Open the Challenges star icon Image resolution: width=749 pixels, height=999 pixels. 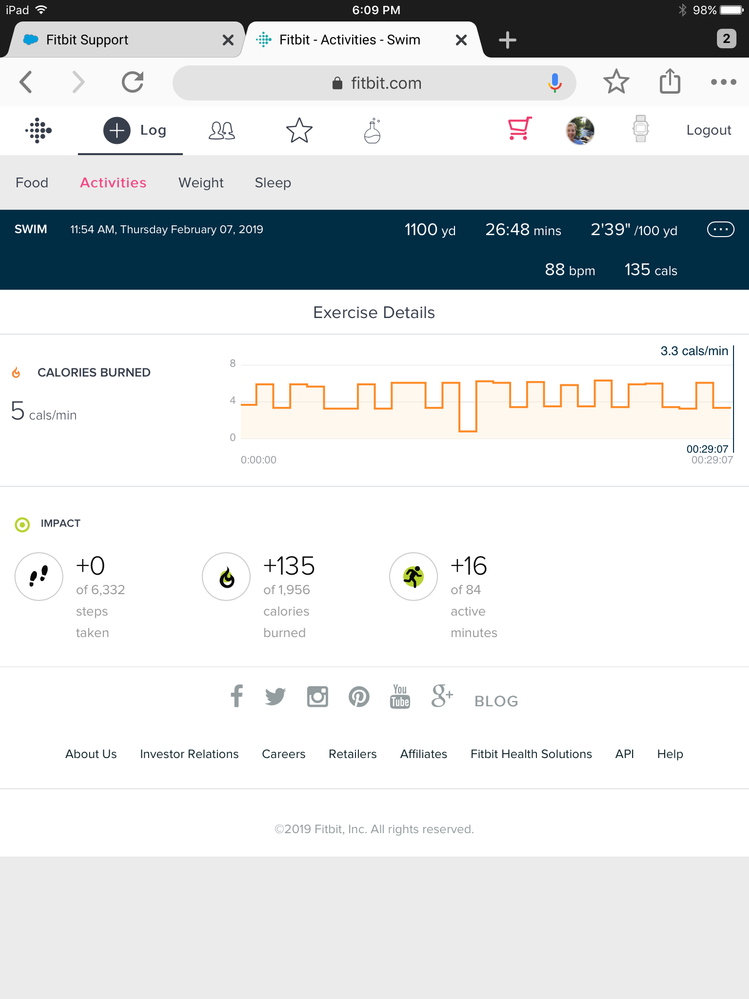[299, 130]
